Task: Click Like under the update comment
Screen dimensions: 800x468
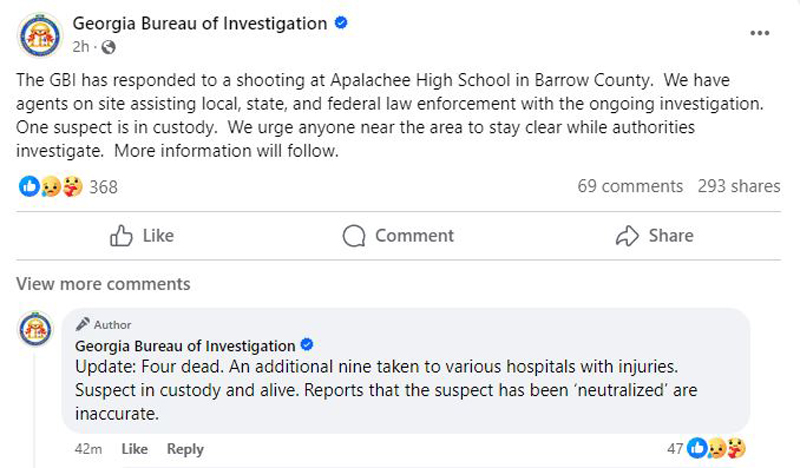Action: (x=135, y=449)
